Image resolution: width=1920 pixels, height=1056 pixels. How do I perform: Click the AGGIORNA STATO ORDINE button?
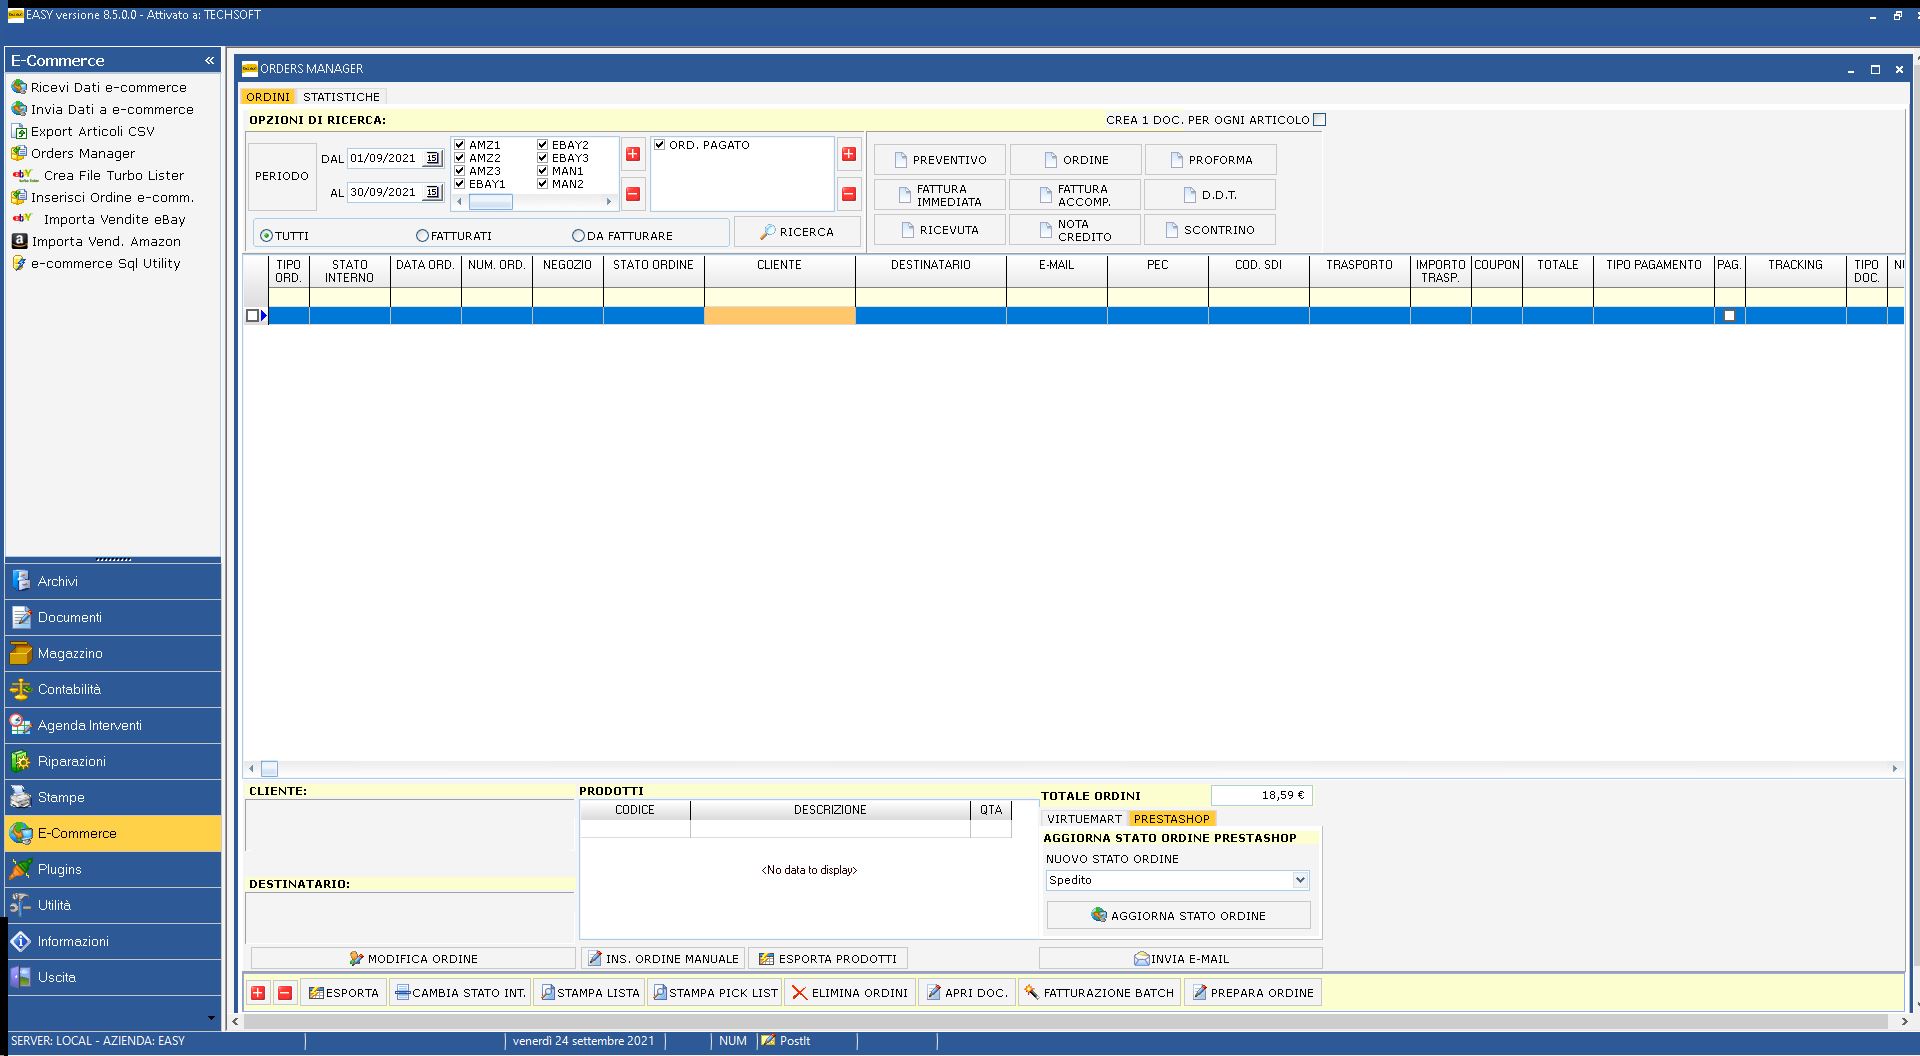click(1178, 915)
